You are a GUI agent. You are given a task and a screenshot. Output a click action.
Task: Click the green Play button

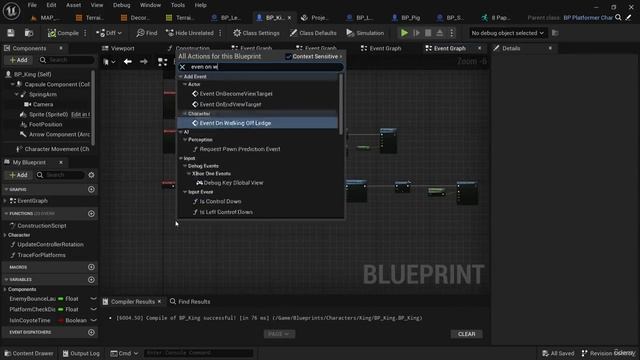pyautogui.click(x=404, y=33)
